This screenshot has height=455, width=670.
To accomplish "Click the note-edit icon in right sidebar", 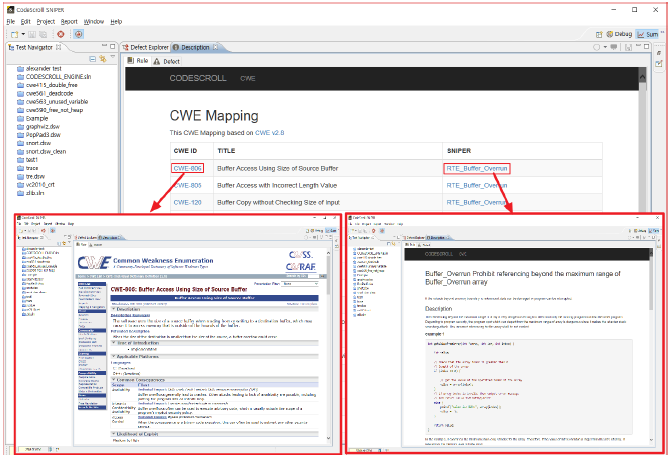I will click(659, 64).
